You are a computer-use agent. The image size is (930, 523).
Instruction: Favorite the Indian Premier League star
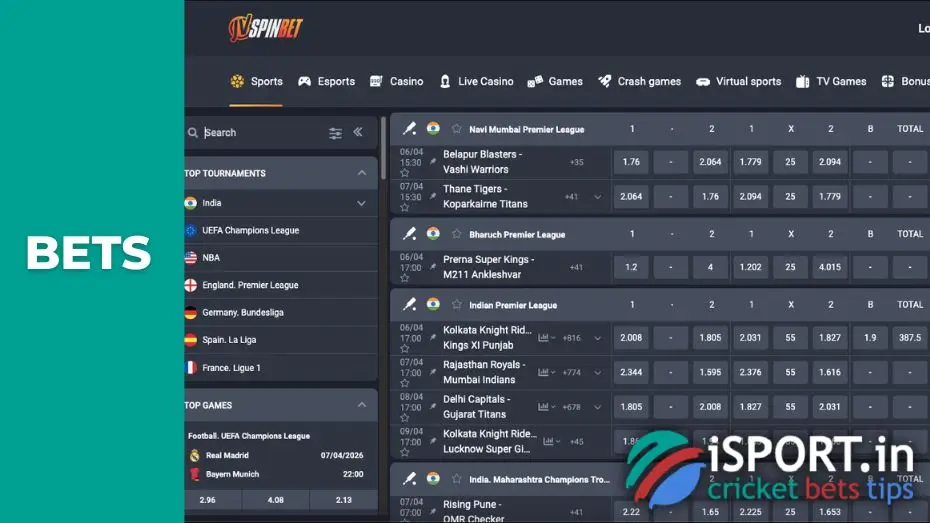(456, 304)
